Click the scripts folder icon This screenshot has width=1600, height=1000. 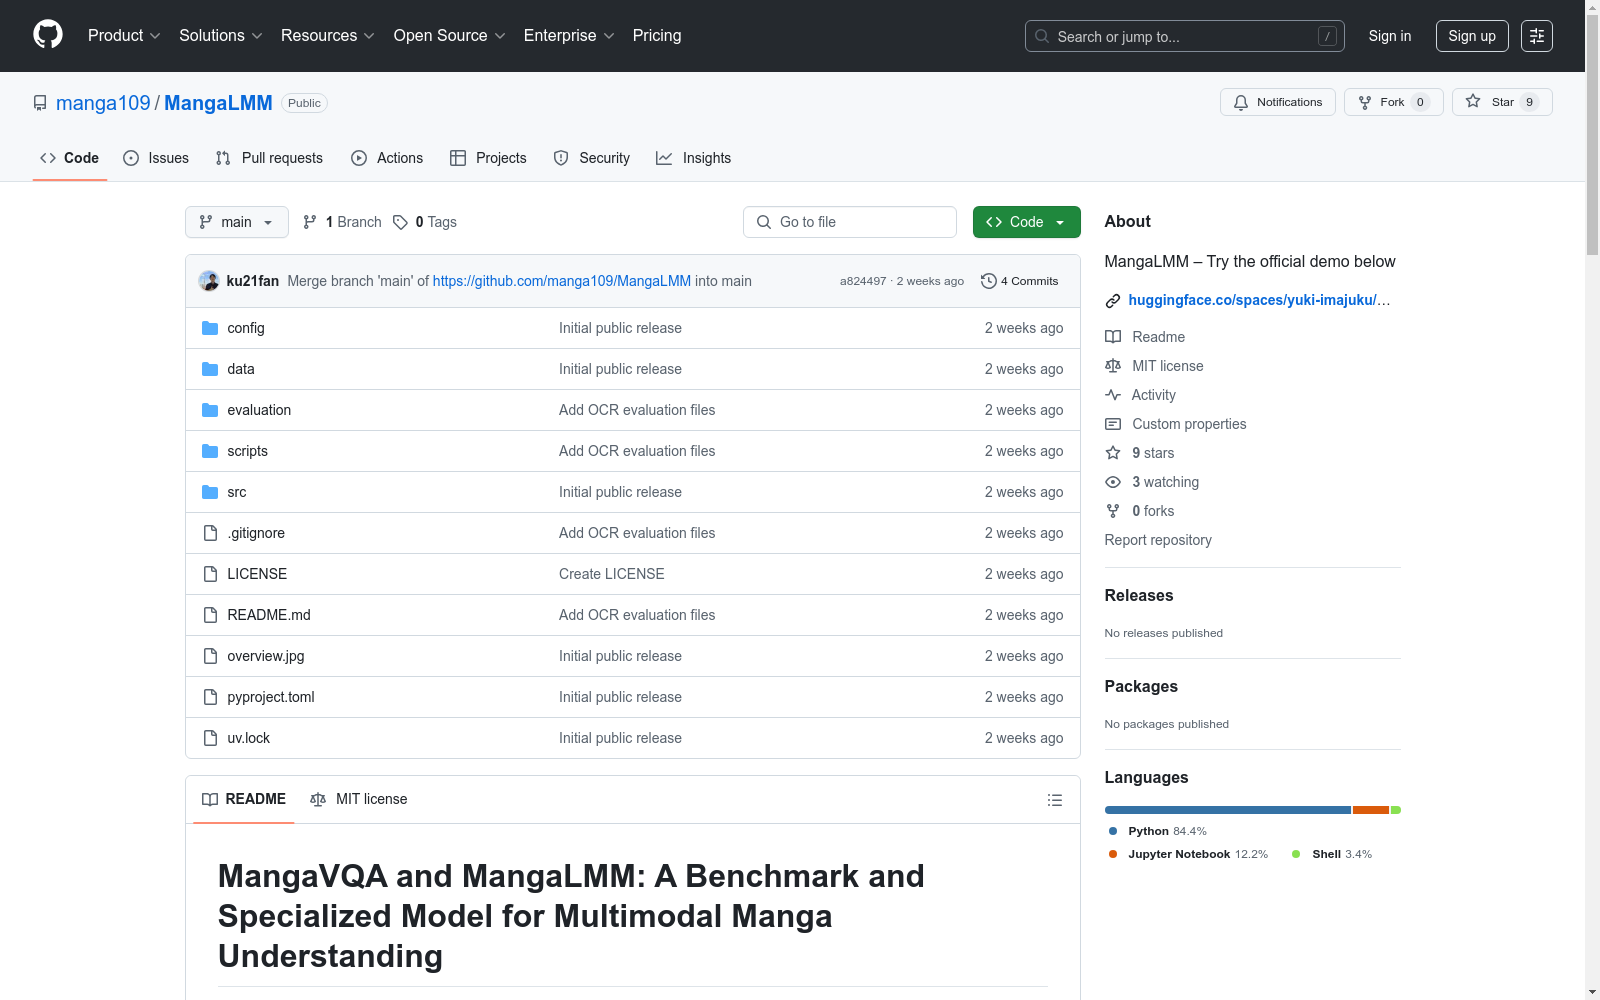pos(210,451)
